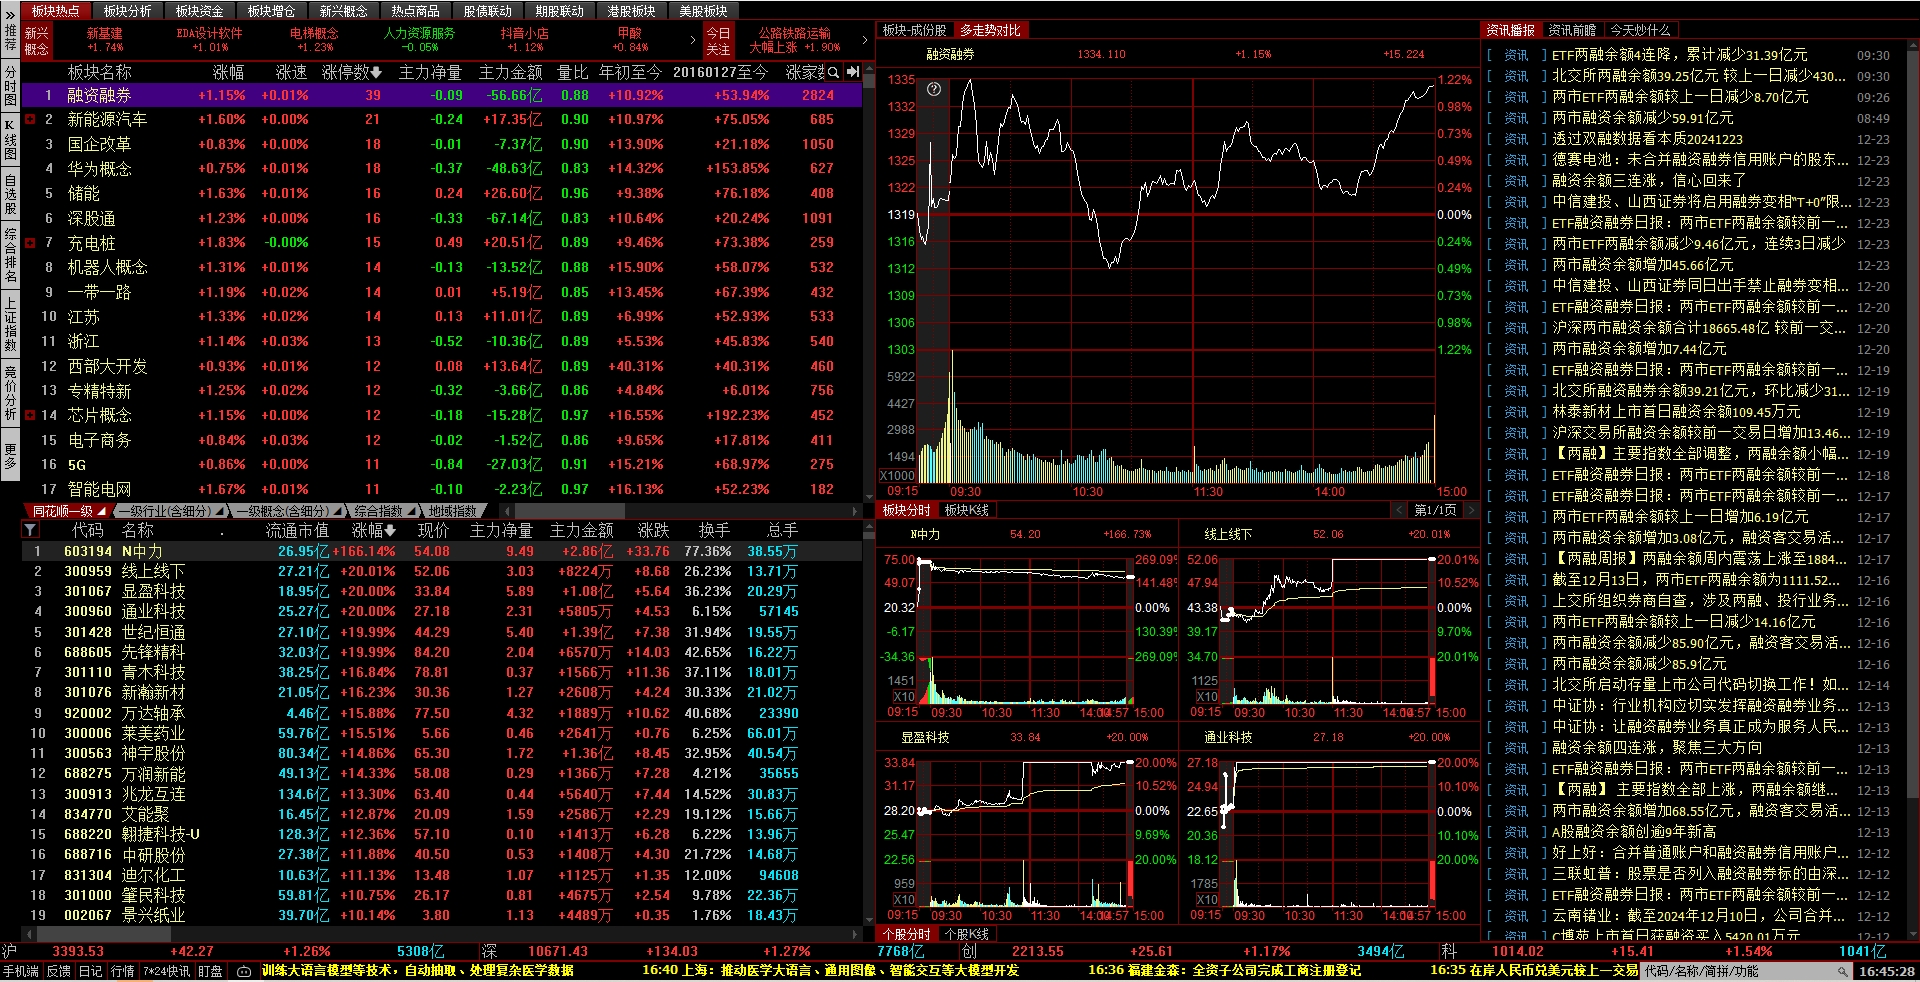
Task: Open the 一级行业(含细分) dropdown tab
Action: [x=171, y=511]
